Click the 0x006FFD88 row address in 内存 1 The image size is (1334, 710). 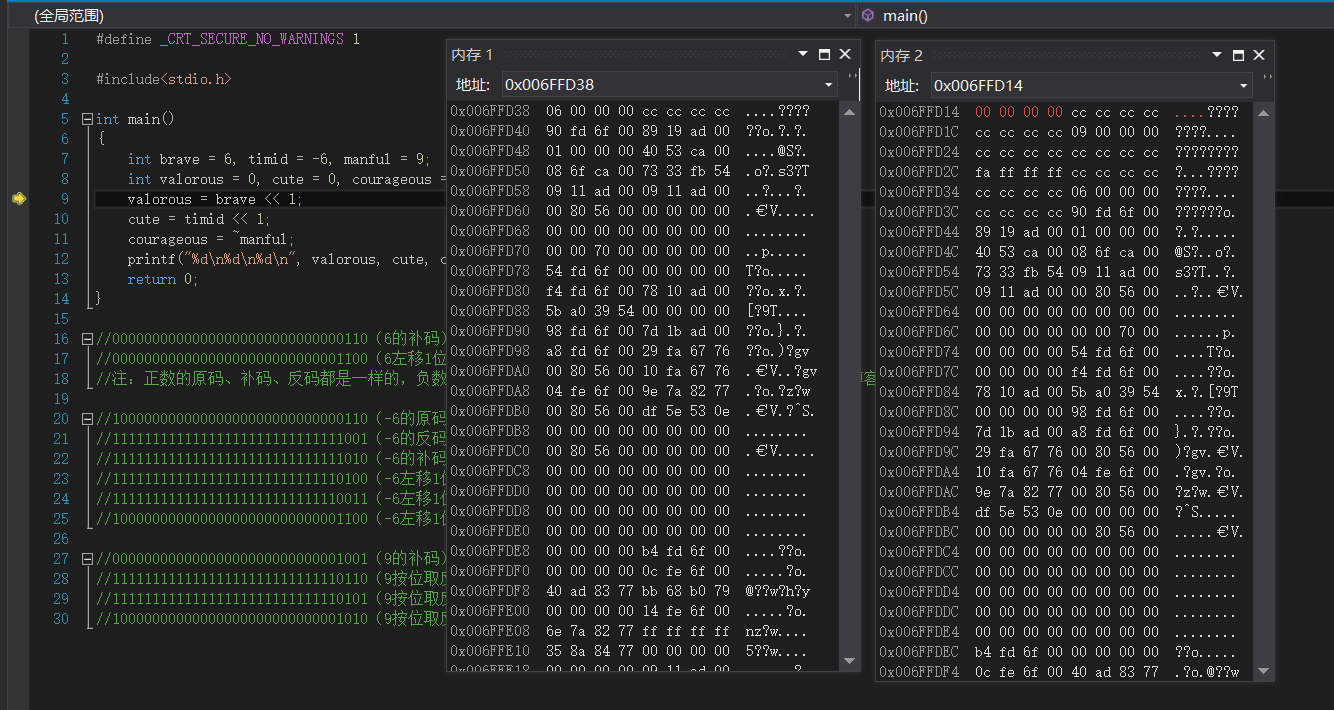point(490,311)
